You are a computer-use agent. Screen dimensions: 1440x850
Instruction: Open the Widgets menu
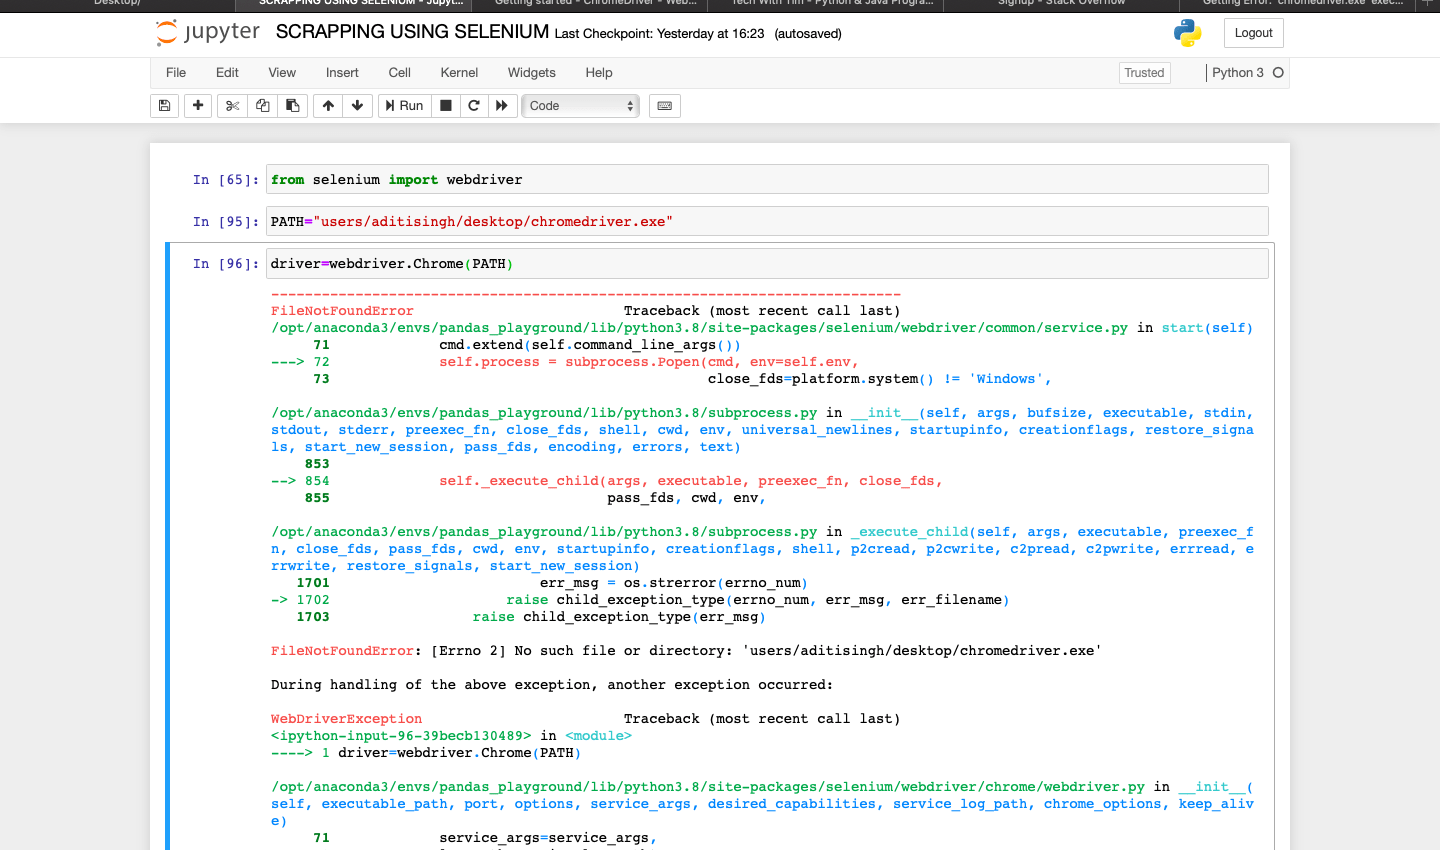click(x=531, y=73)
